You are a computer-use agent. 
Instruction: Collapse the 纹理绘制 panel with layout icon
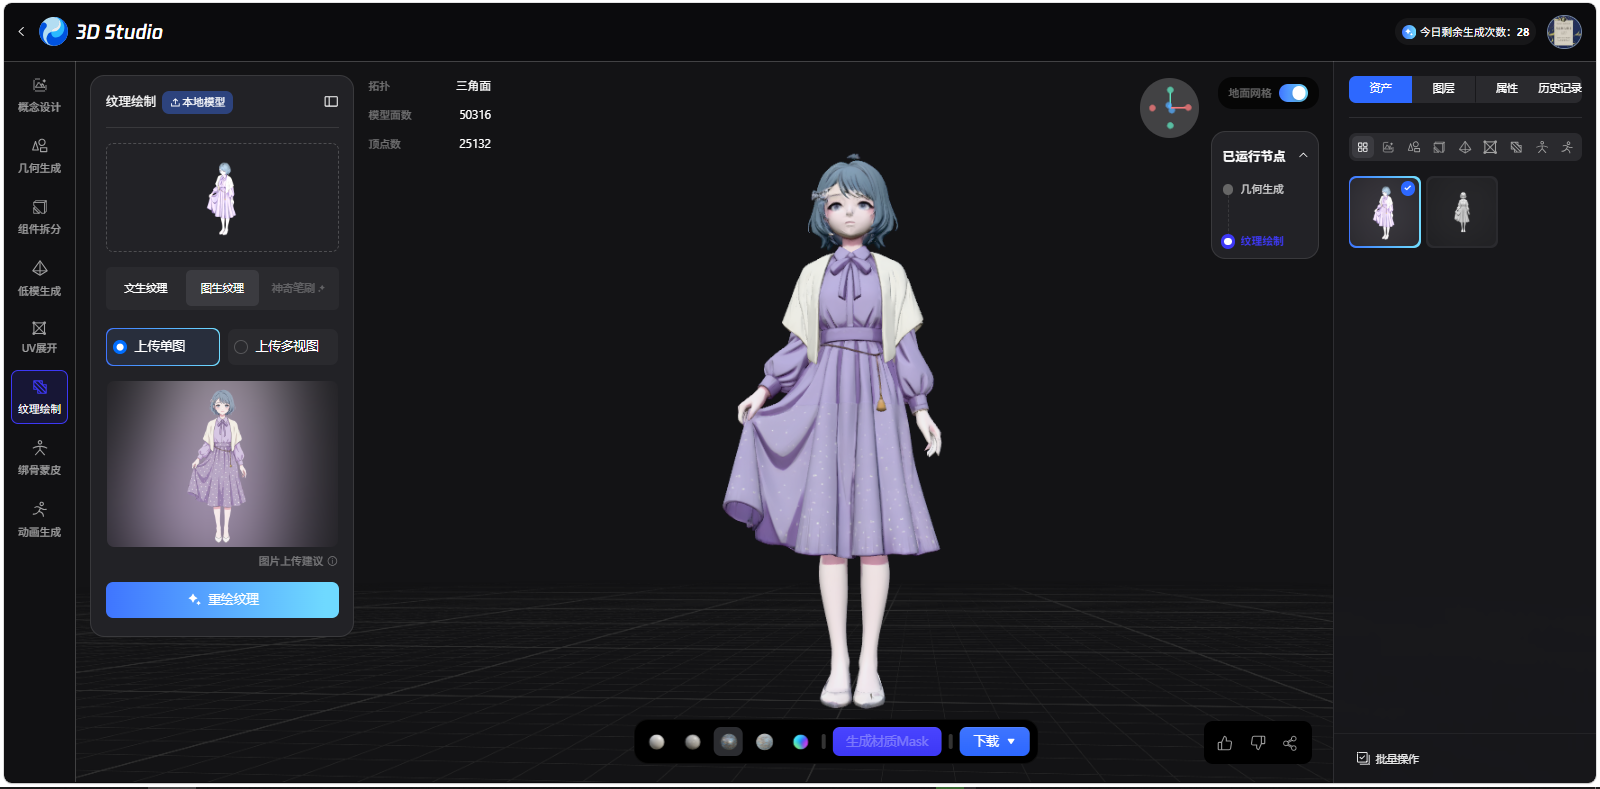[331, 102]
